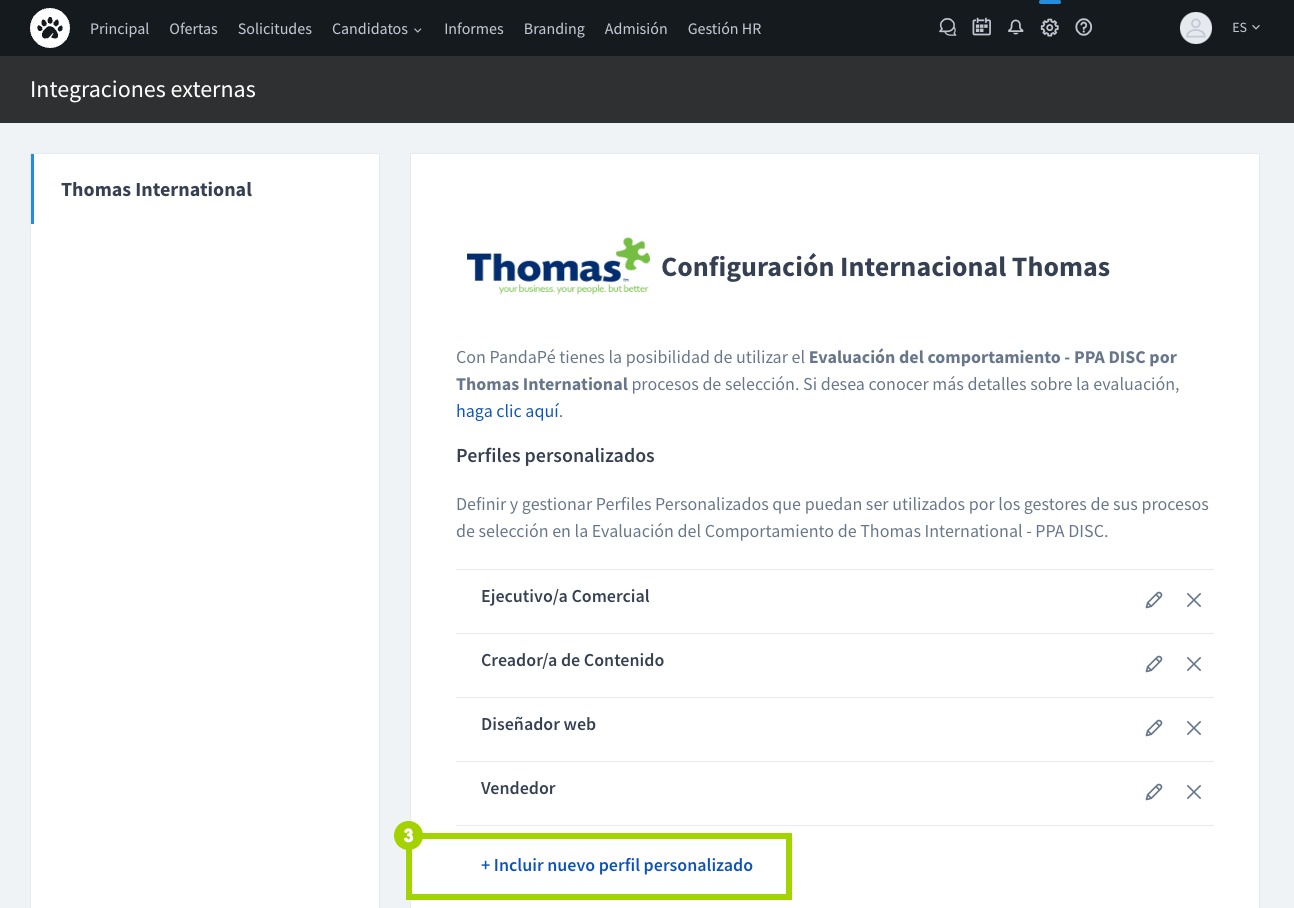The height and width of the screenshot is (908, 1294).
Task: Expand the Candidatos dropdown menu
Action: pyautogui.click(x=376, y=29)
